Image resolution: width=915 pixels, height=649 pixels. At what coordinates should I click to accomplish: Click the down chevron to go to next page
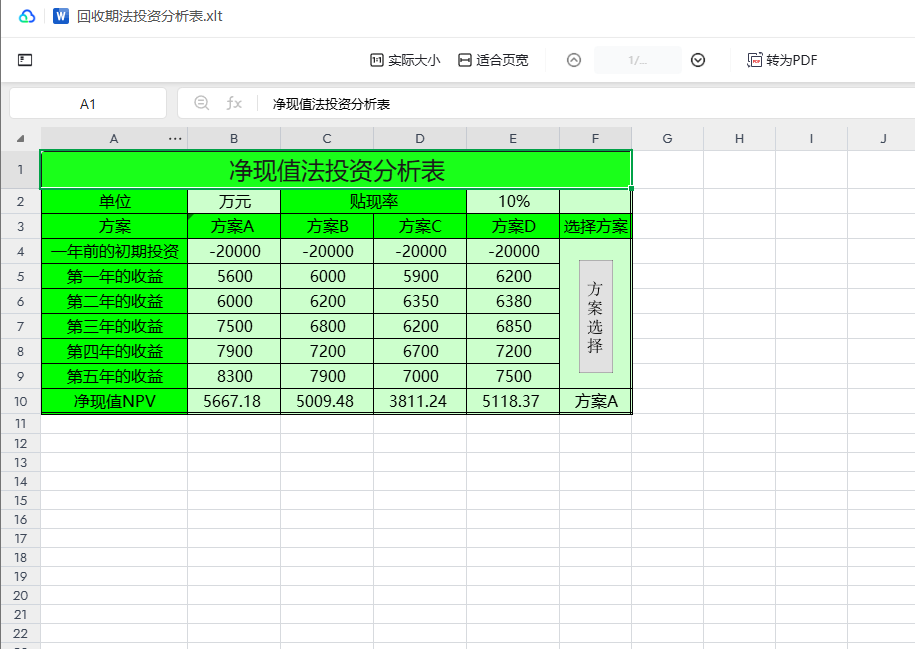coord(697,60)
